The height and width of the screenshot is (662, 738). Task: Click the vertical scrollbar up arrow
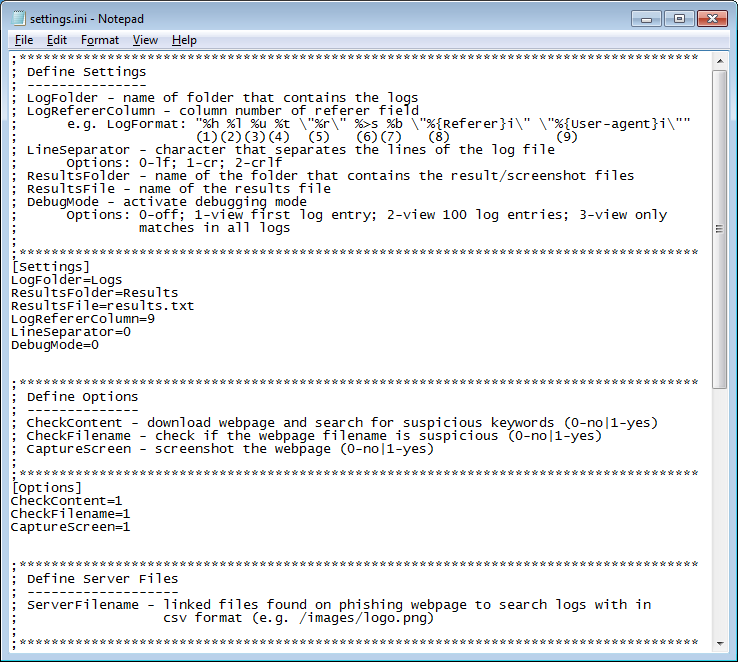(x=719, y=60)
